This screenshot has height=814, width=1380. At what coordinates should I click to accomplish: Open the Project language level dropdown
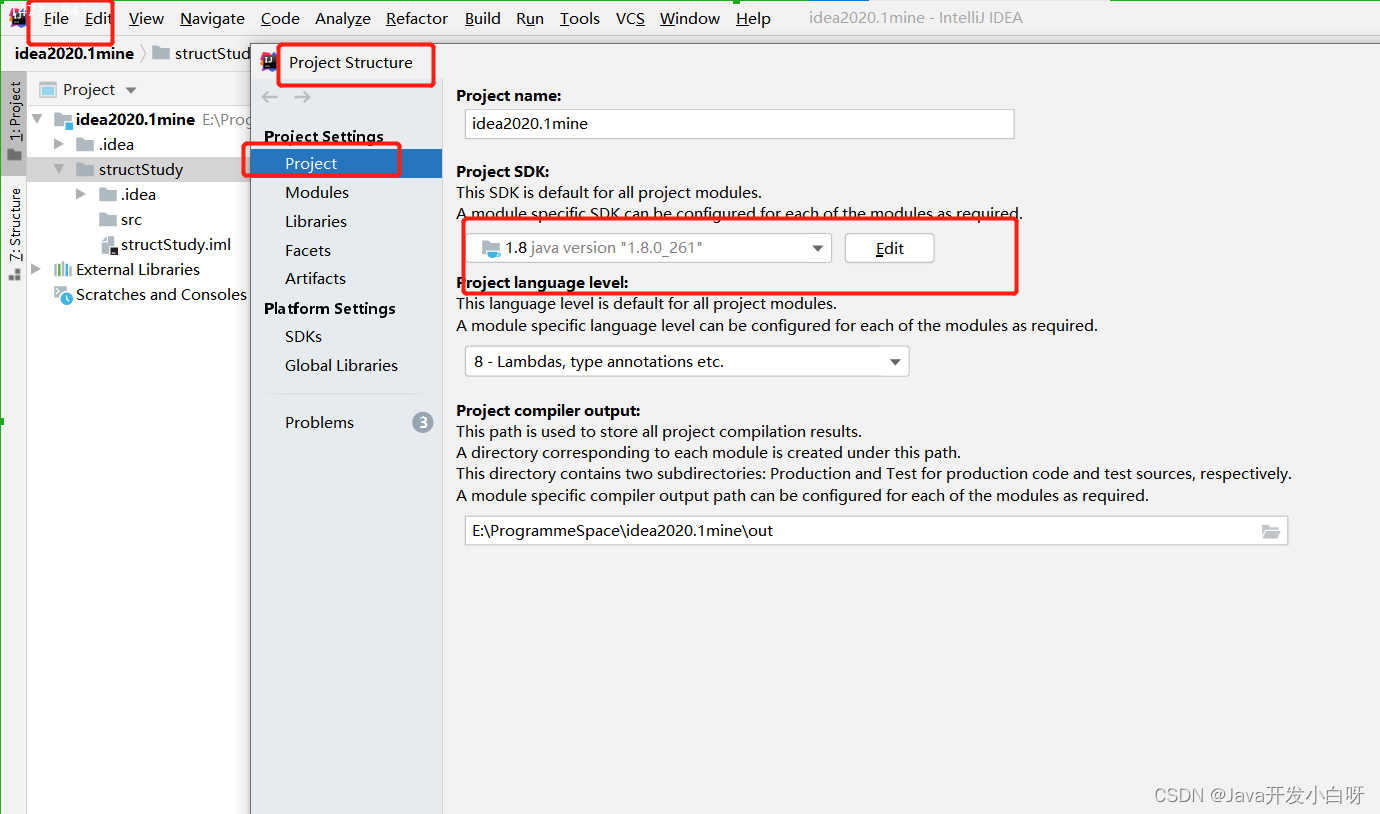point(687,362)
